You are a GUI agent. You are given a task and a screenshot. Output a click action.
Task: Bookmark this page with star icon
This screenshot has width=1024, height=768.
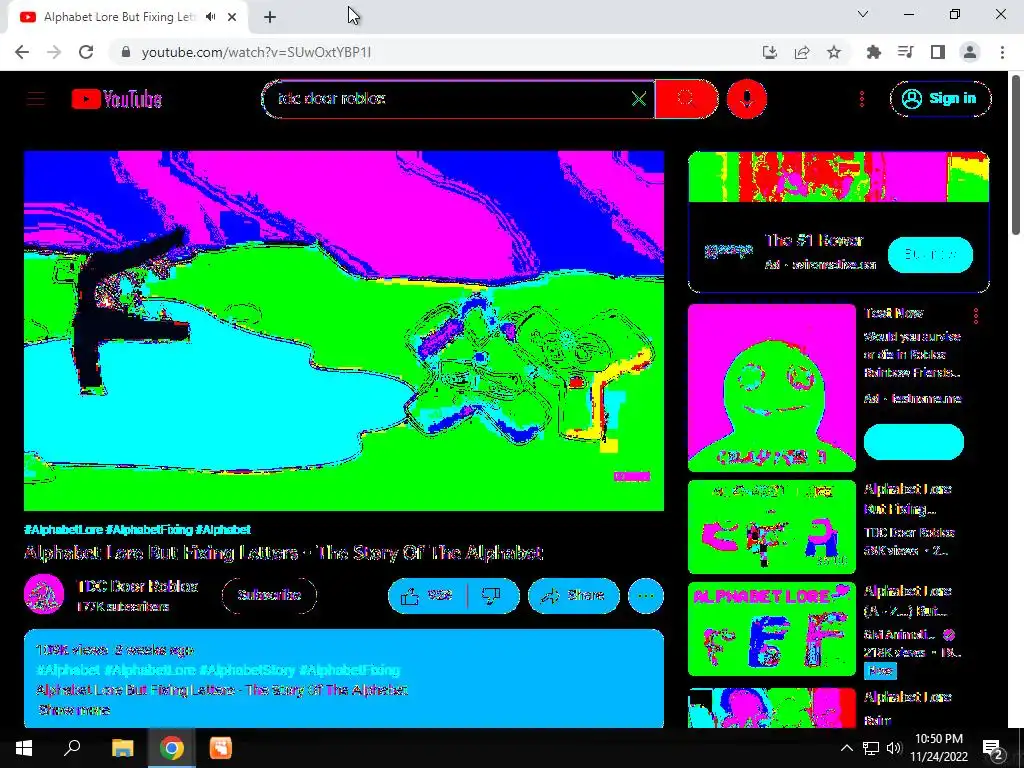coord(834,52)
